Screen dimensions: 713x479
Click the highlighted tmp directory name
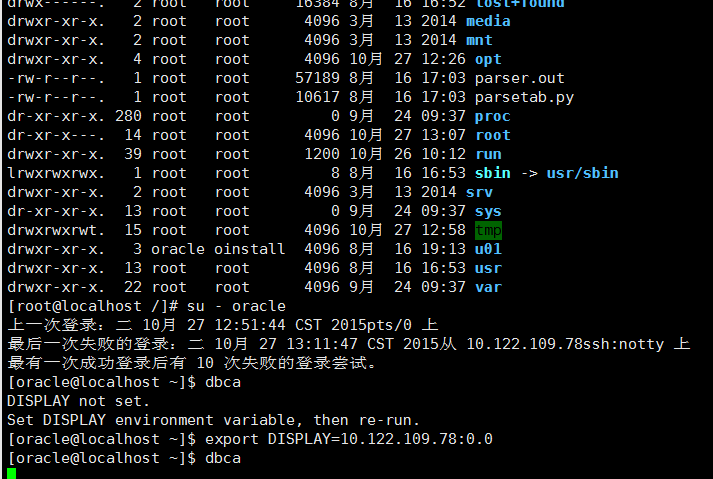pyautogui.click(x=488, y=230)
